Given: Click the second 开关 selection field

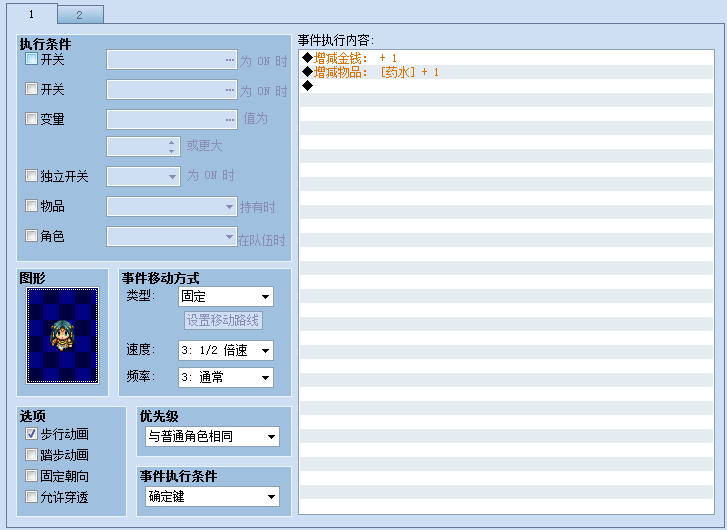Looking at the screenshot, I should point(172,89).
